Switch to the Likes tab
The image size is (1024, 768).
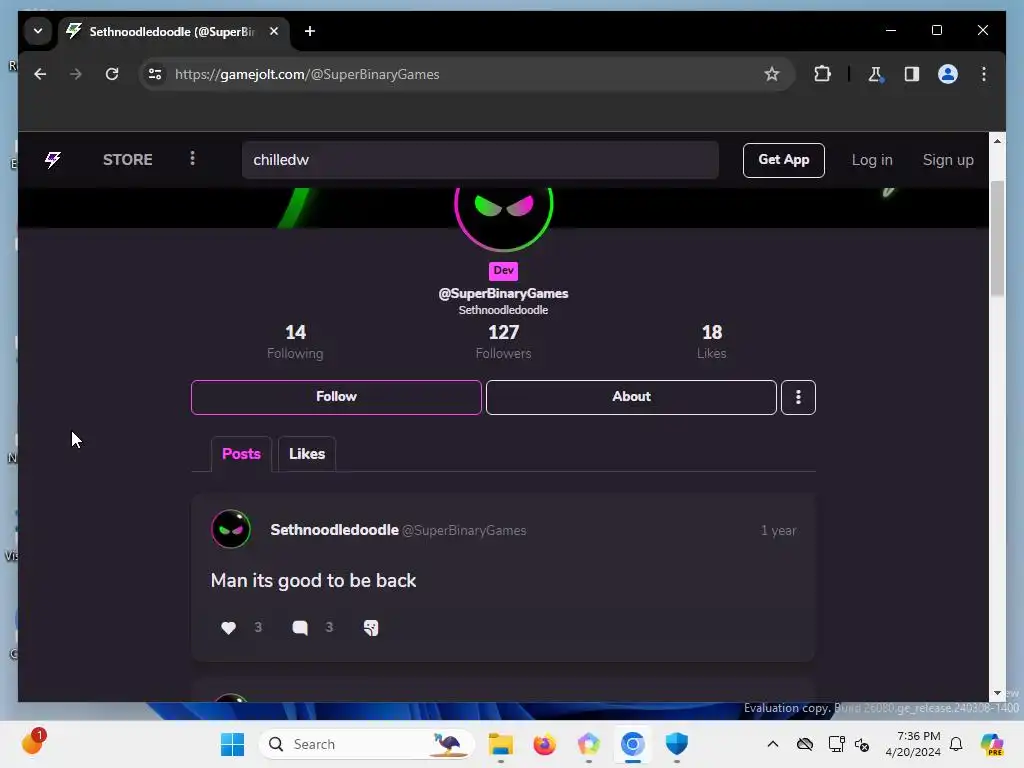(x=307, y=454)
